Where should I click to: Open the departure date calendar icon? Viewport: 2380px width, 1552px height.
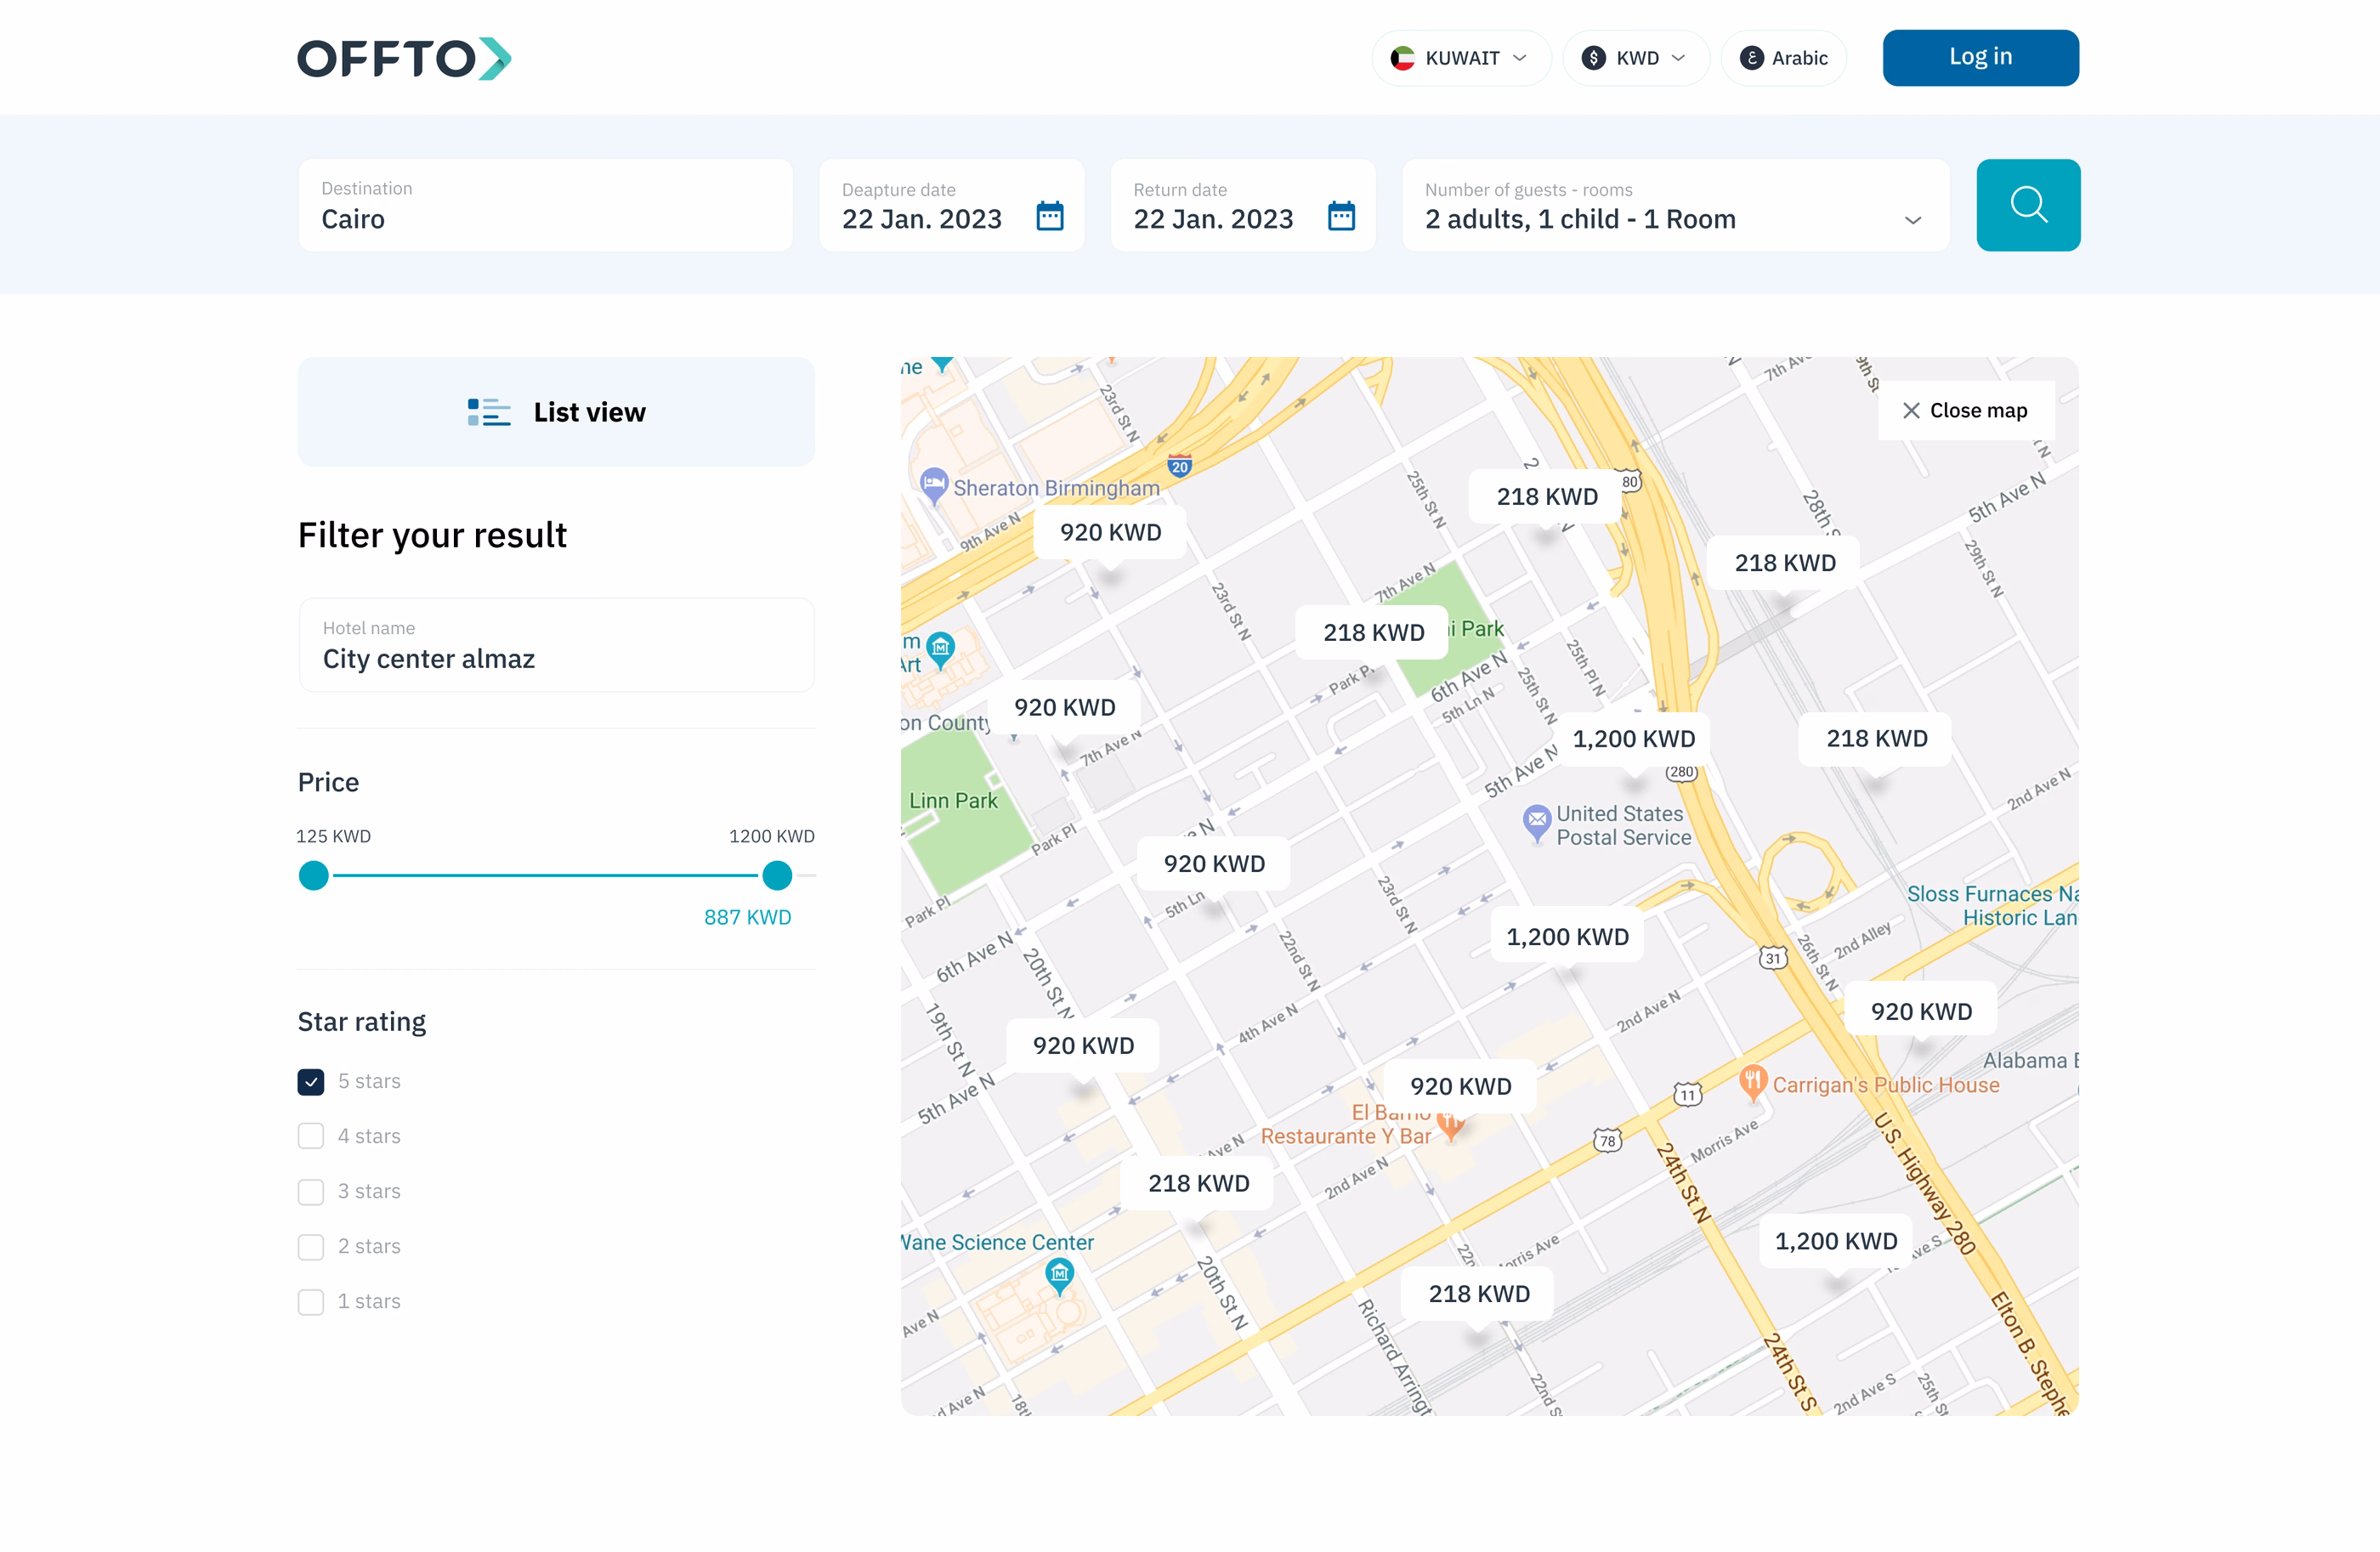coord(1049,216)
